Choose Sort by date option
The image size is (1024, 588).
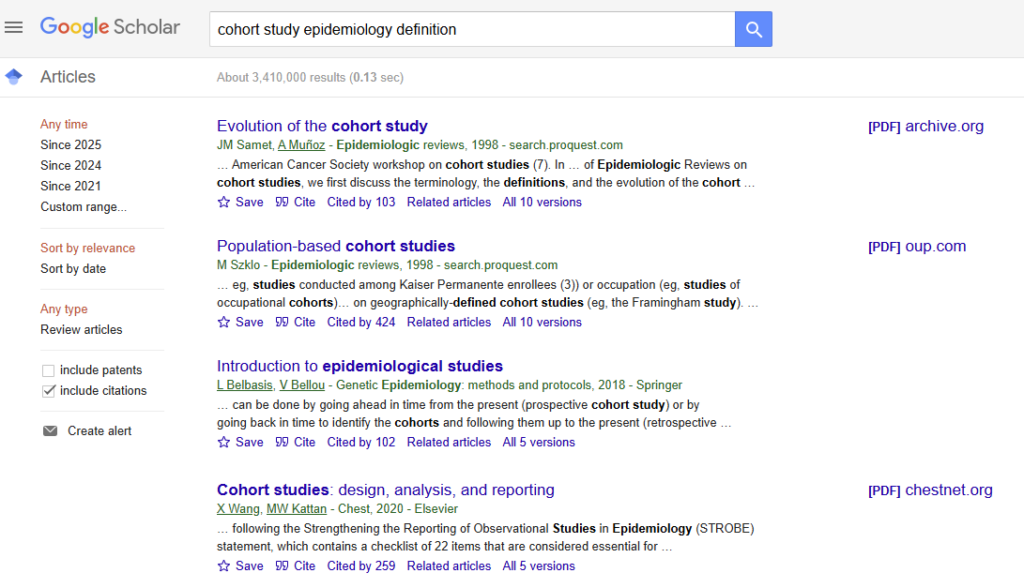[x=73, y=269]
